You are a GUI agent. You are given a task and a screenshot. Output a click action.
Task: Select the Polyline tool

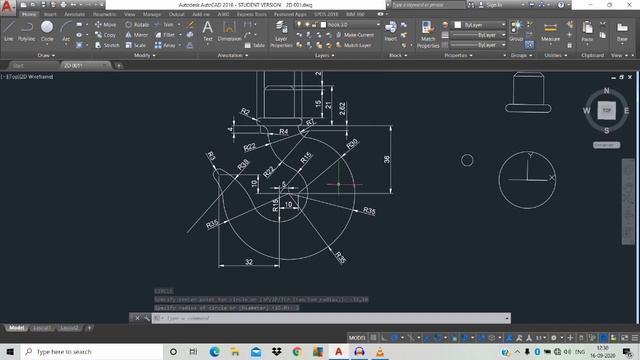27,31
